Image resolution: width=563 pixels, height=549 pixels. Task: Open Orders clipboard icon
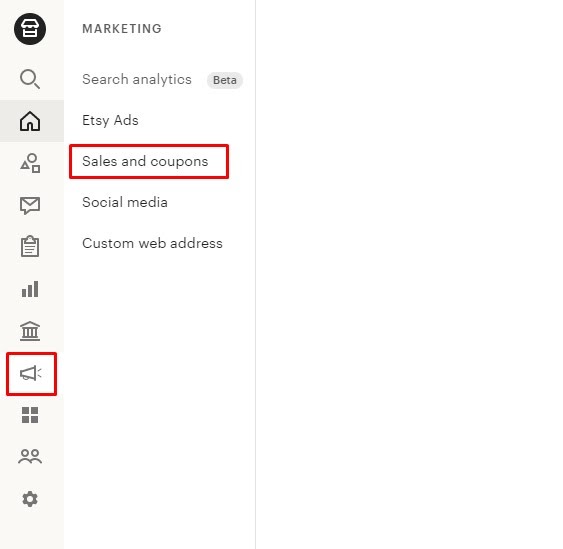30,246
